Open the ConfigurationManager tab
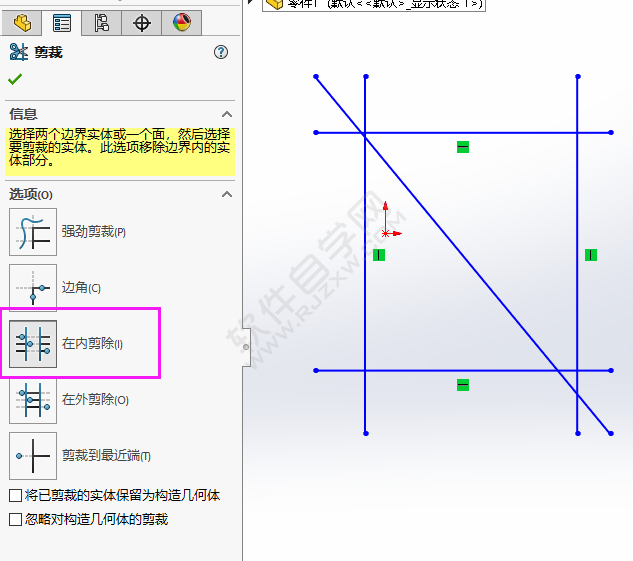The width and height of the screenshot is (633, 561). (101, 23)
